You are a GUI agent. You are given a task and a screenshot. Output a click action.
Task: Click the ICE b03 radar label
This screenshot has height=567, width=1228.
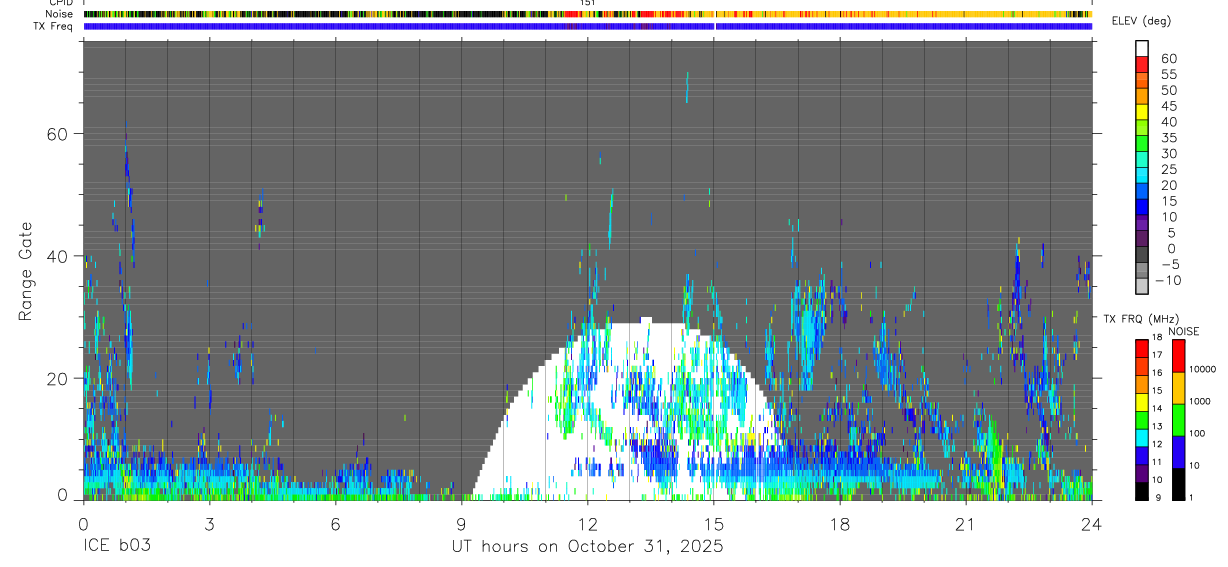tap(118, 546)
